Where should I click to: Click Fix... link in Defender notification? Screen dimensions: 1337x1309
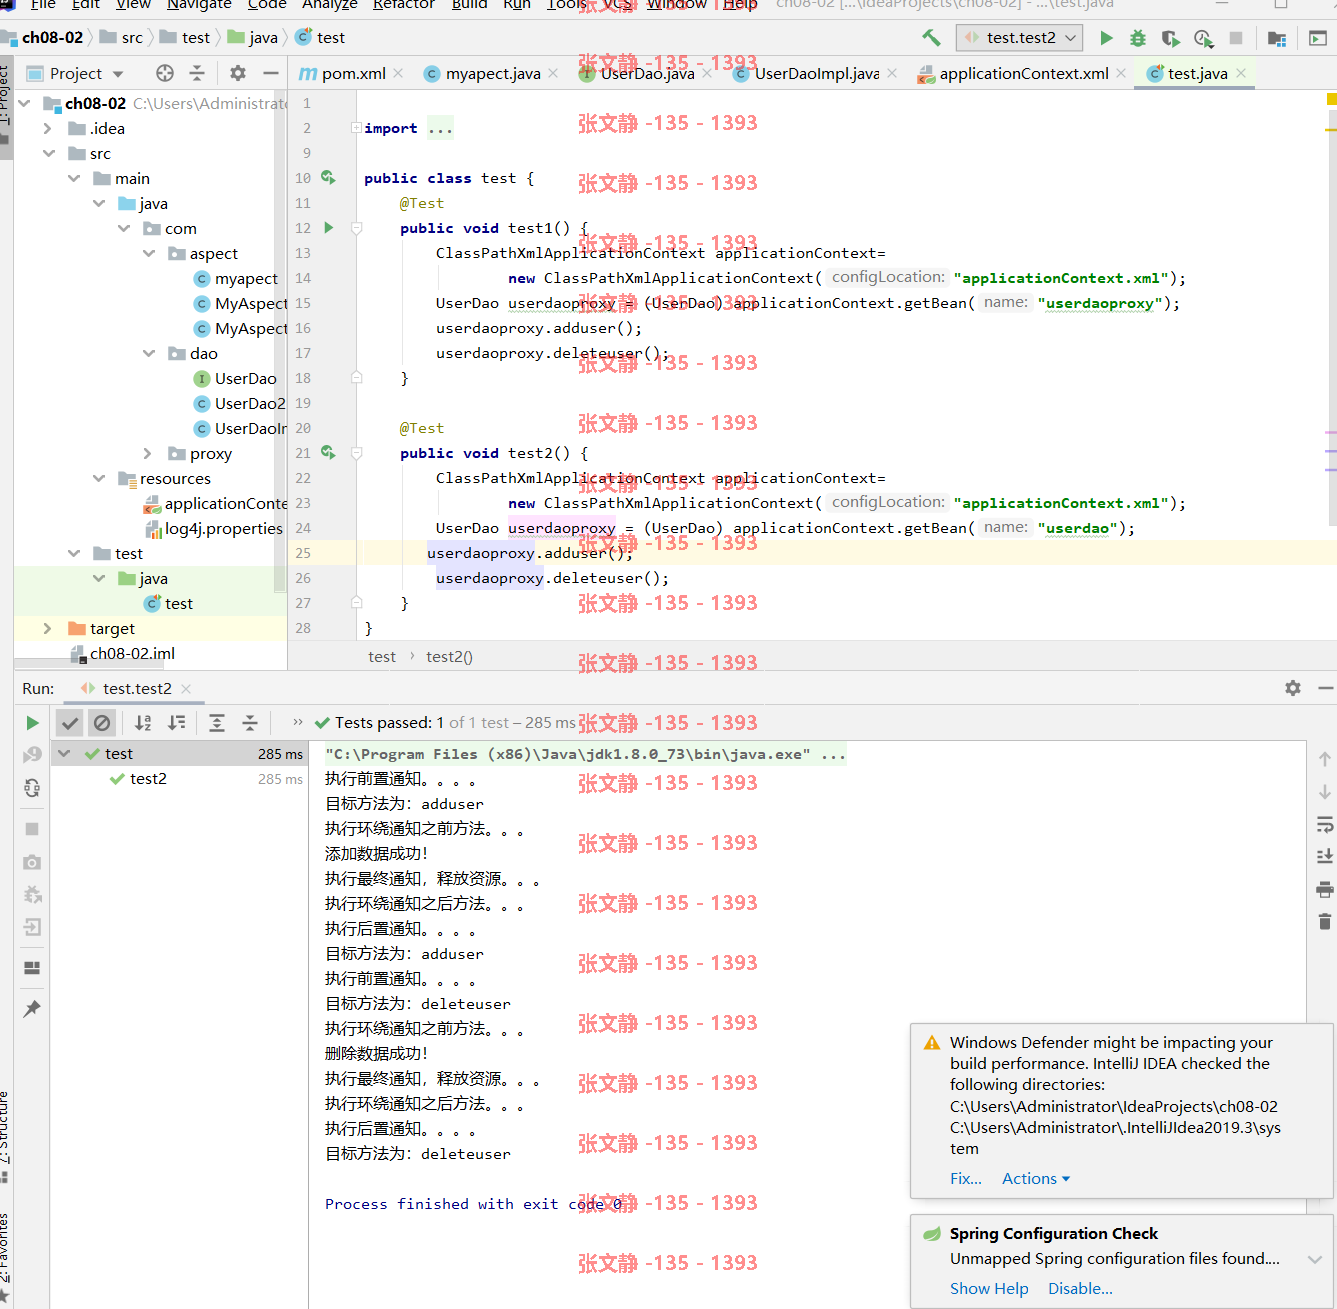click(966, 1179)
